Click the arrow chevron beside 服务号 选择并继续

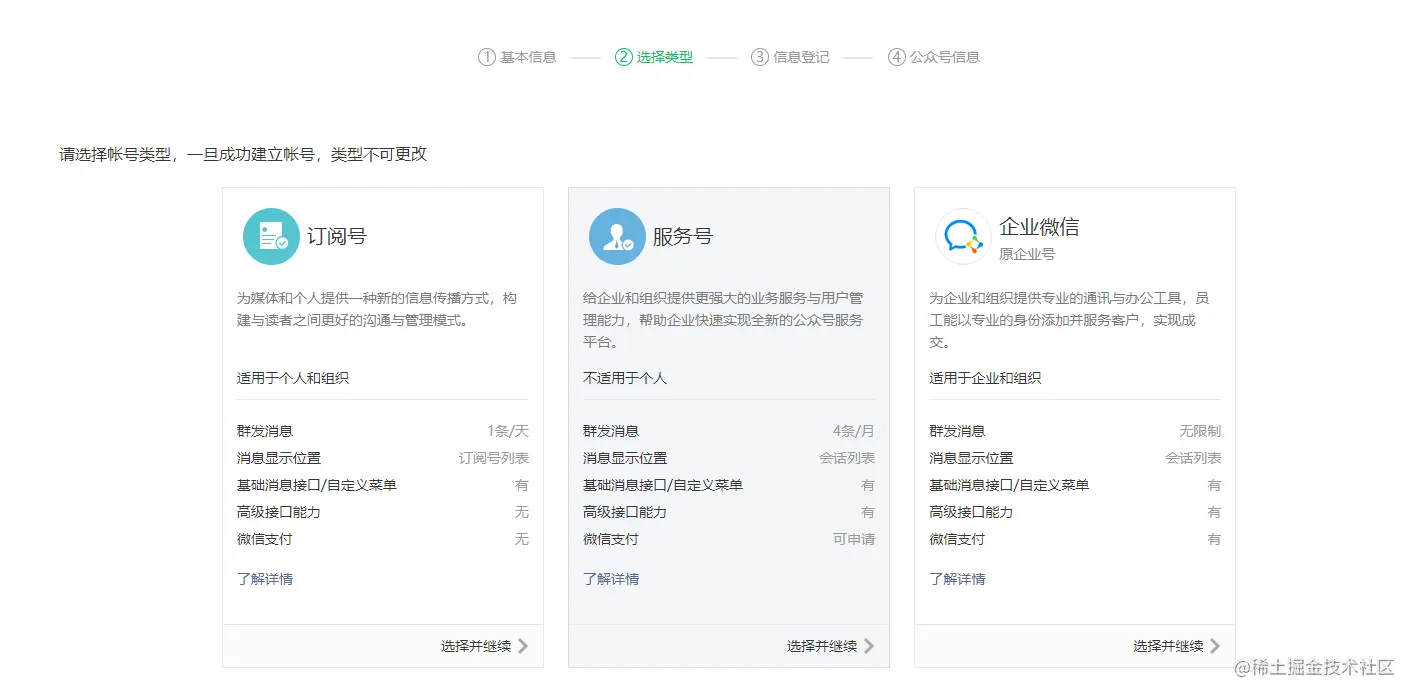tap(868, 646)
